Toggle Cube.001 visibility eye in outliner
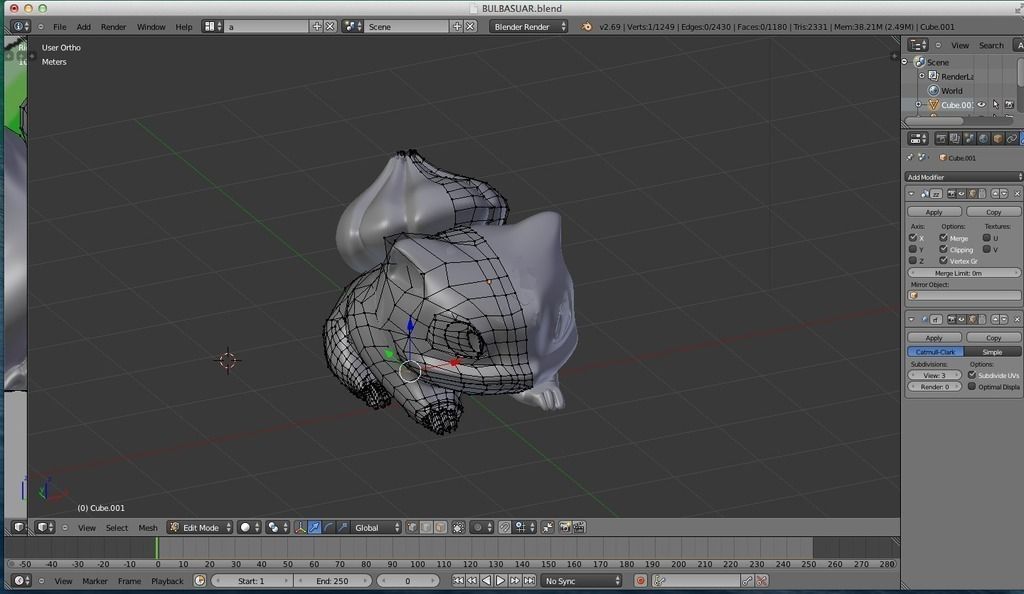 click(982, 104)
